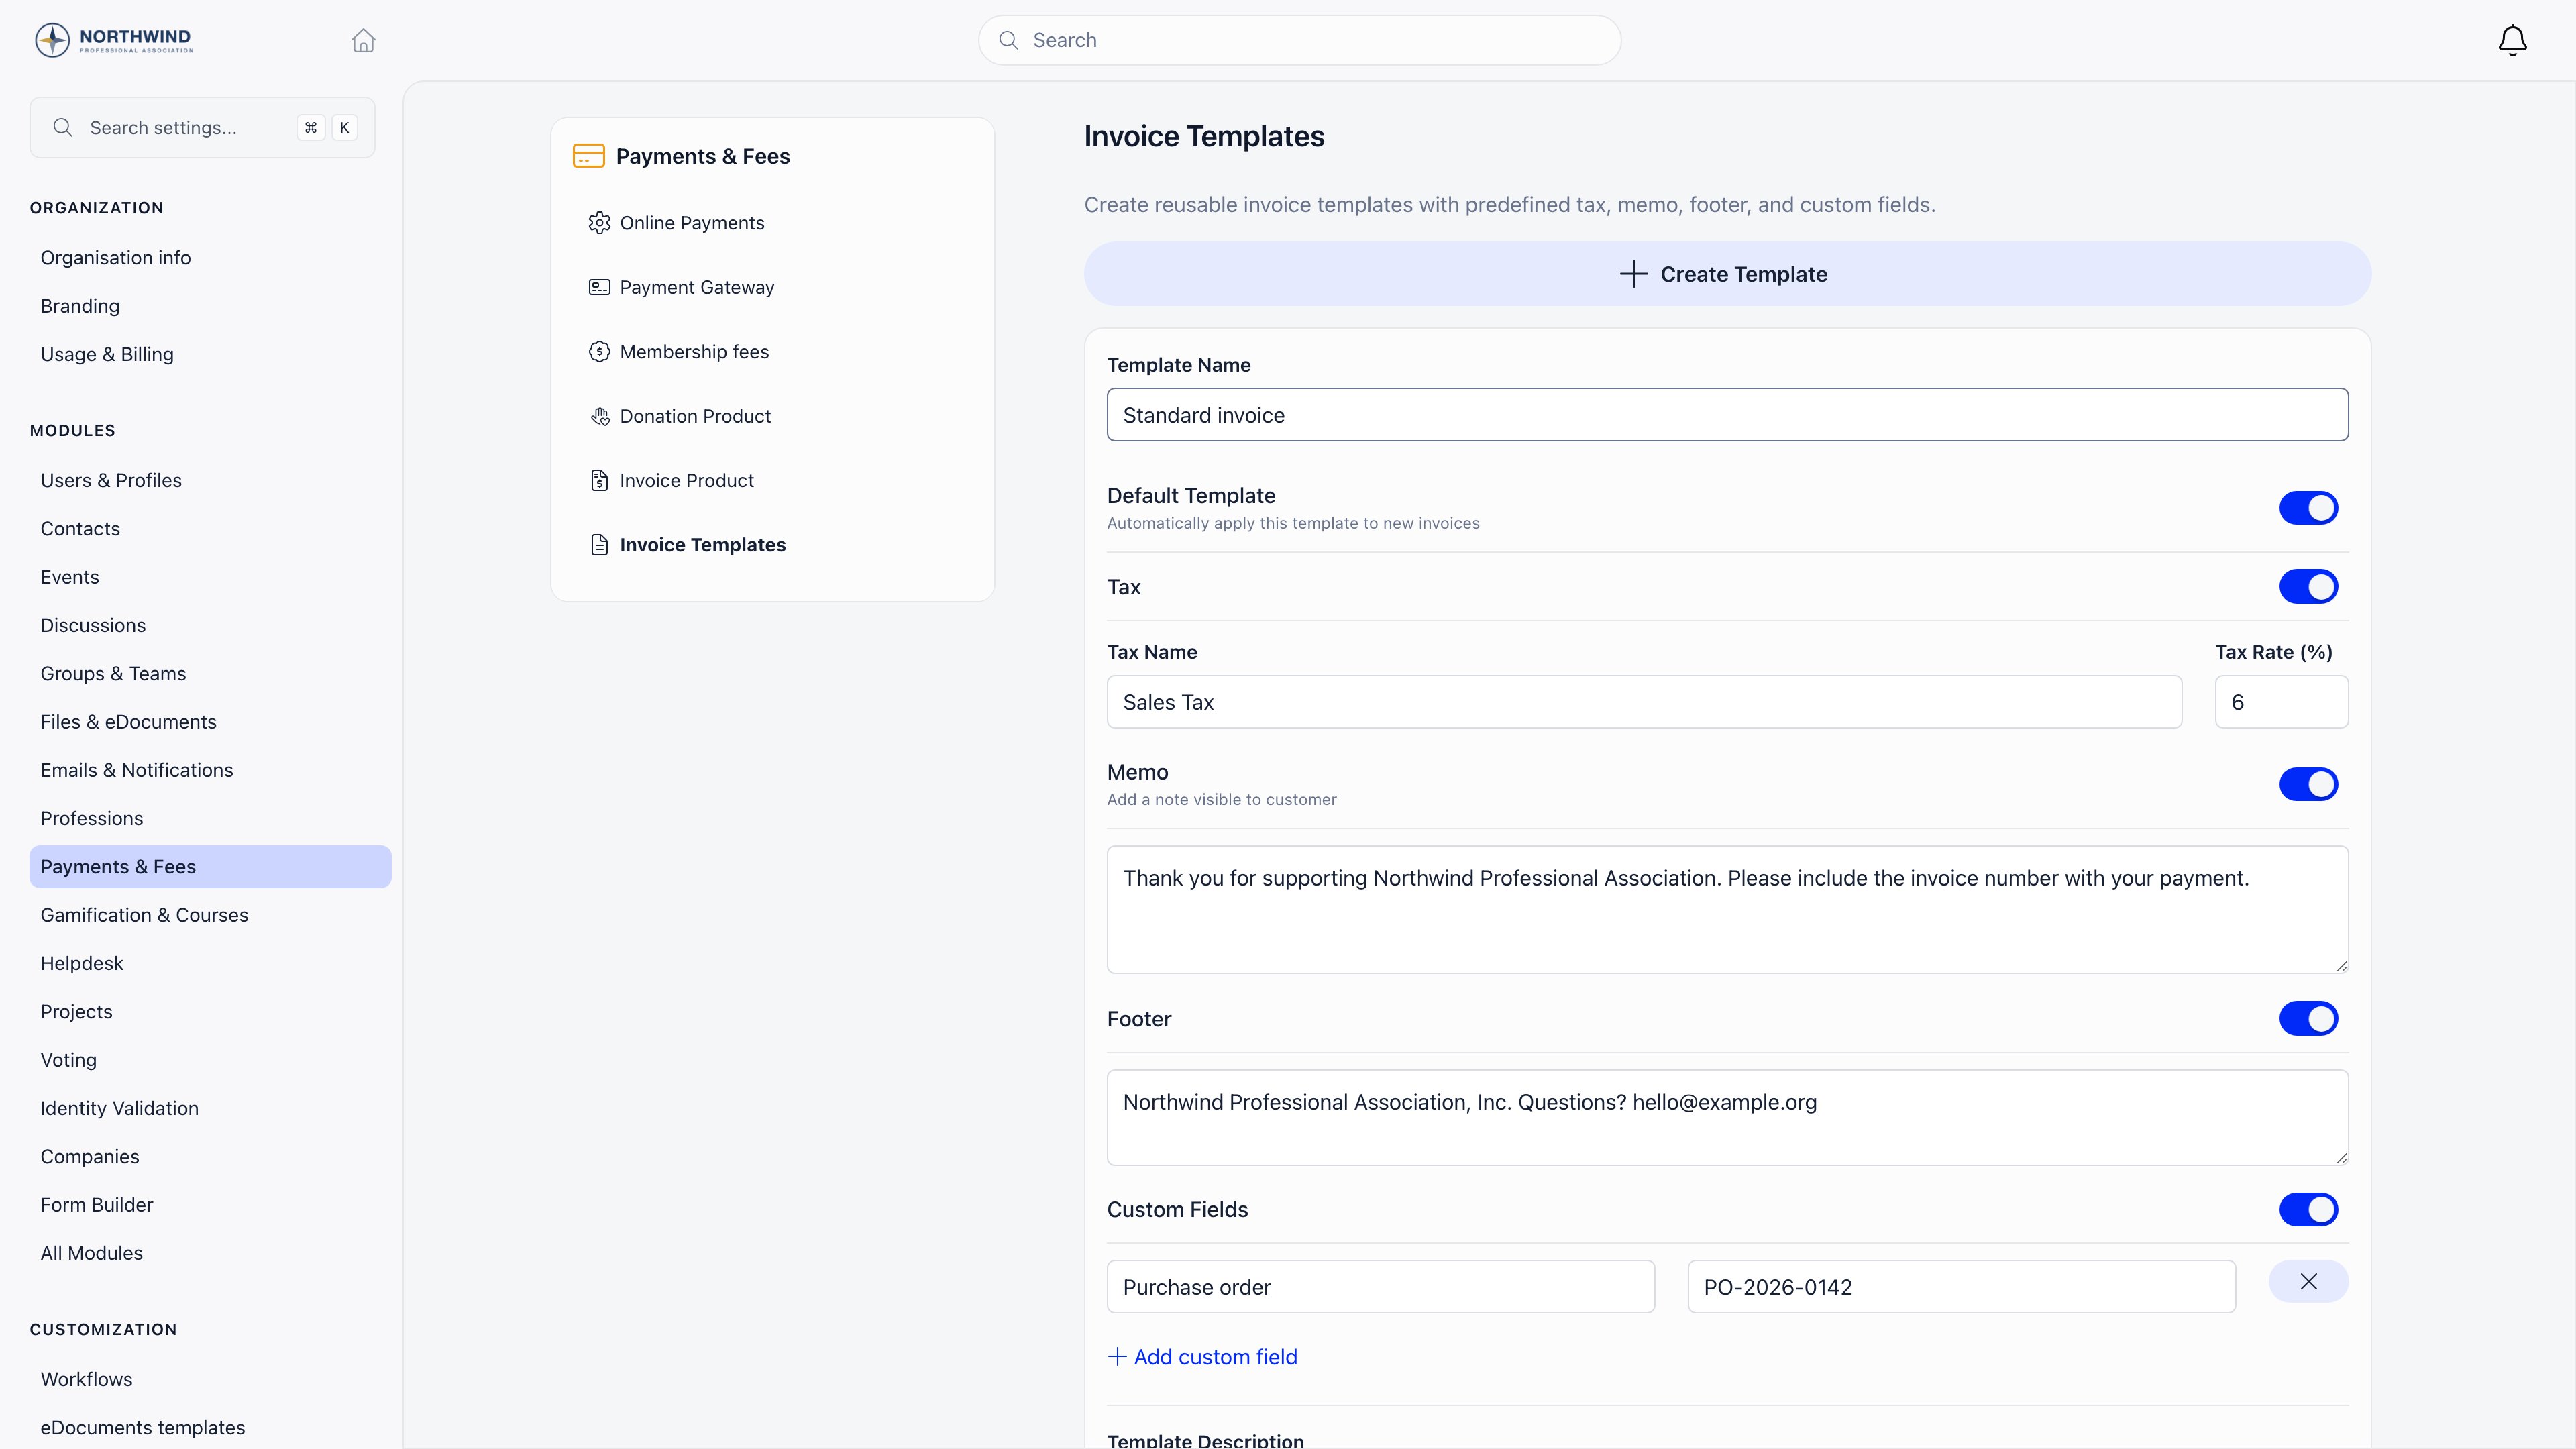
Task: Open Form Builder settings
Action: coord(97,1205)
